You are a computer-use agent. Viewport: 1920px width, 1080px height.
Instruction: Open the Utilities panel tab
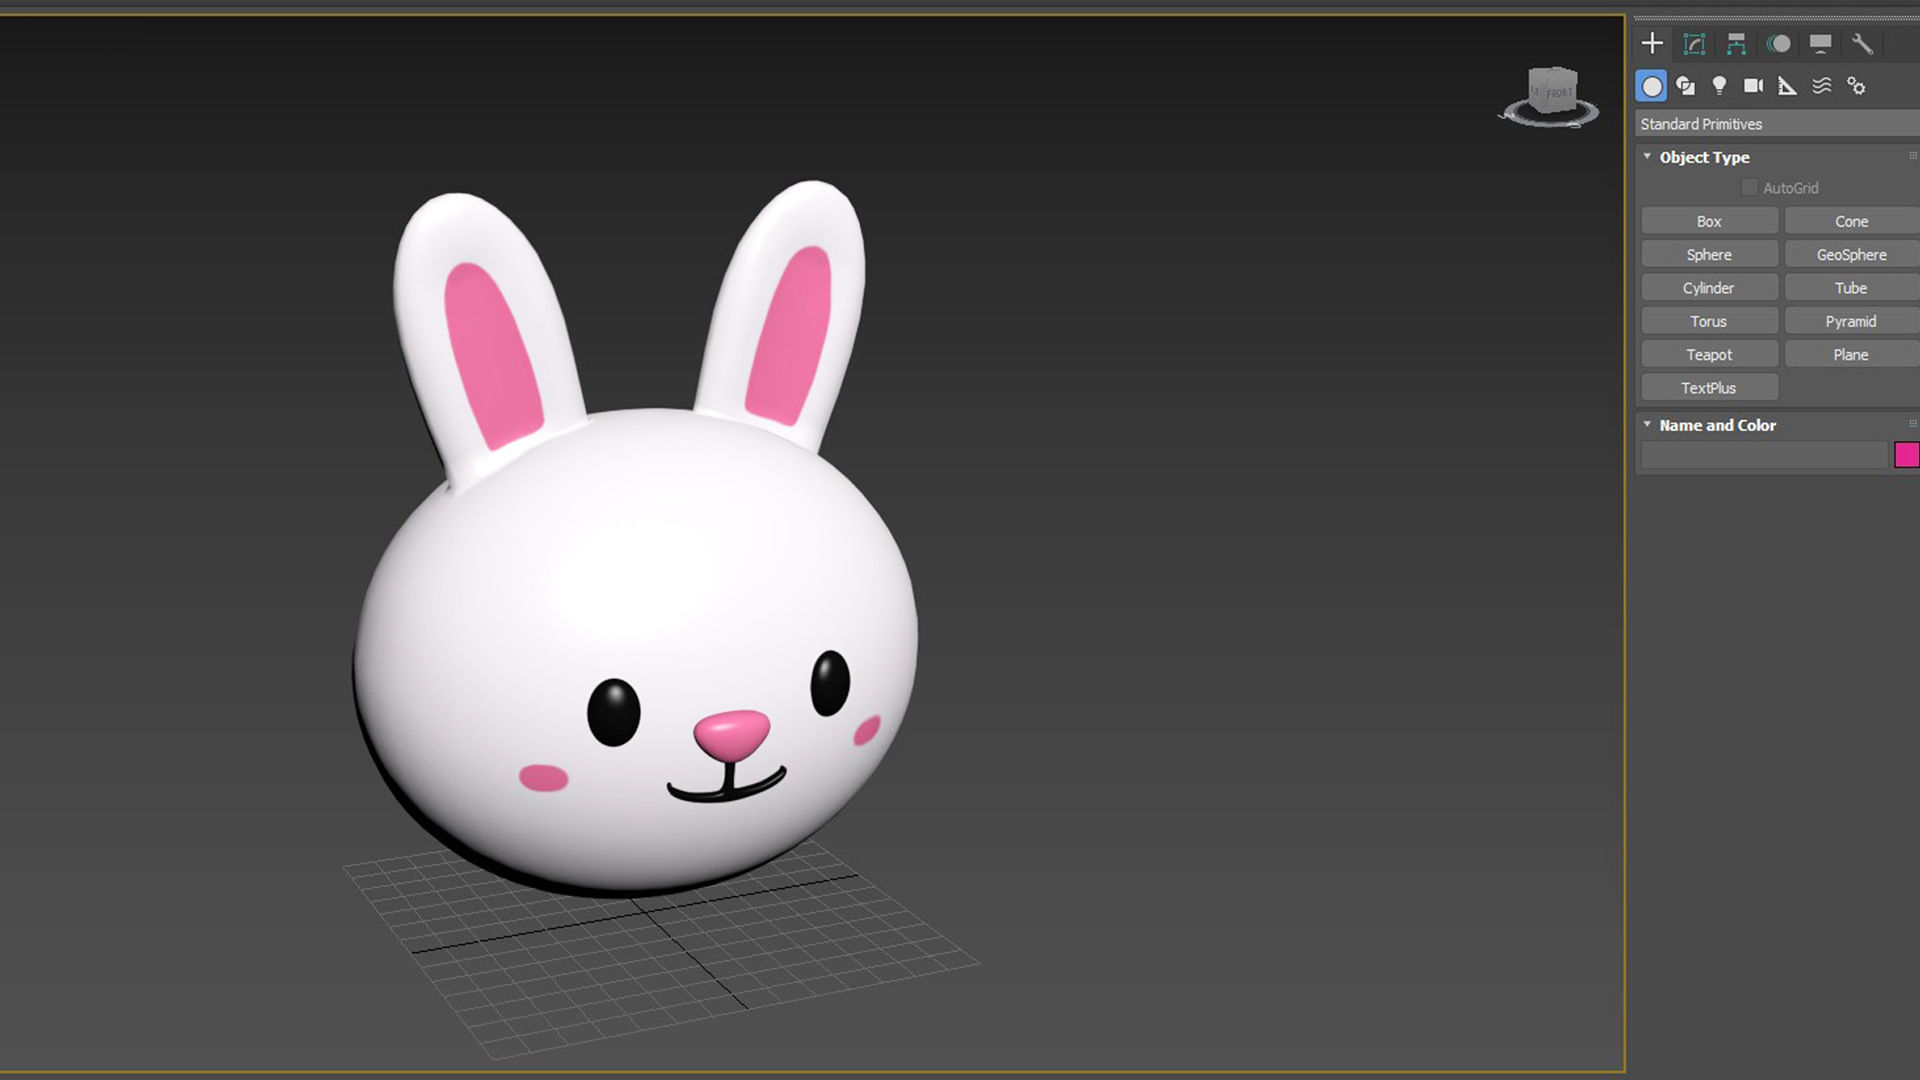point(1862,44)
